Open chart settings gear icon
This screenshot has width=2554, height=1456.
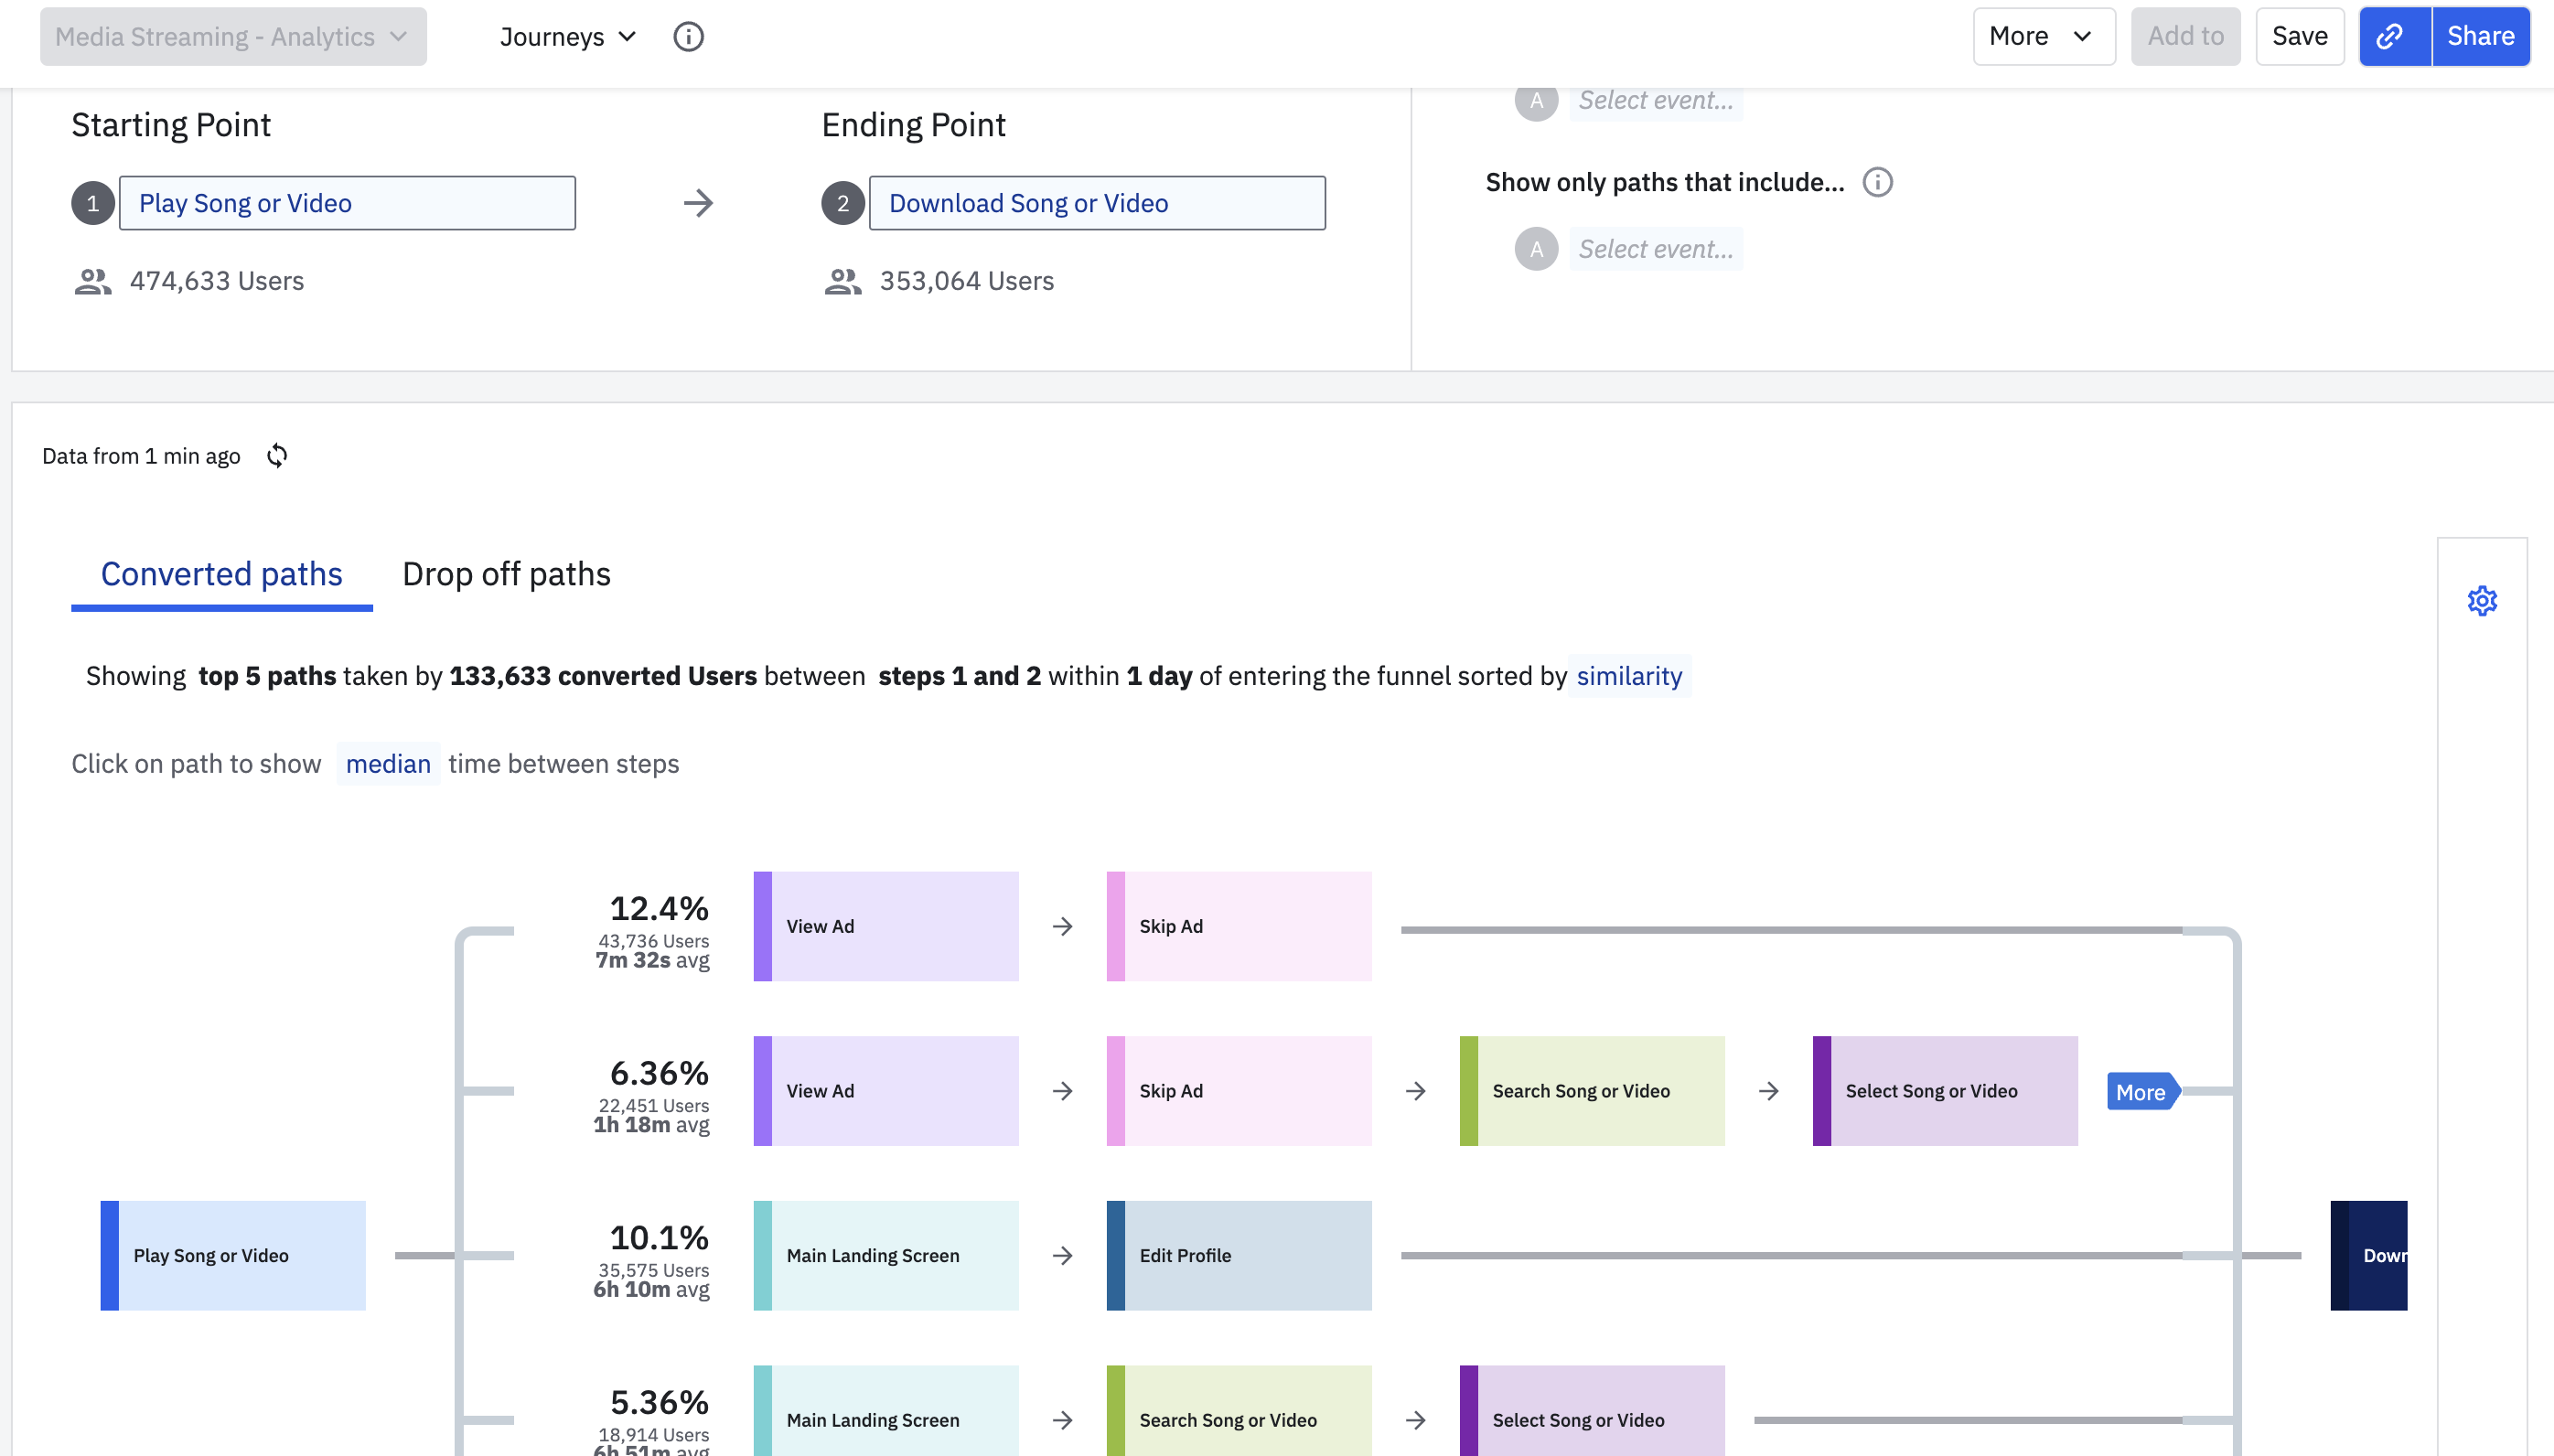(2482, 601)
